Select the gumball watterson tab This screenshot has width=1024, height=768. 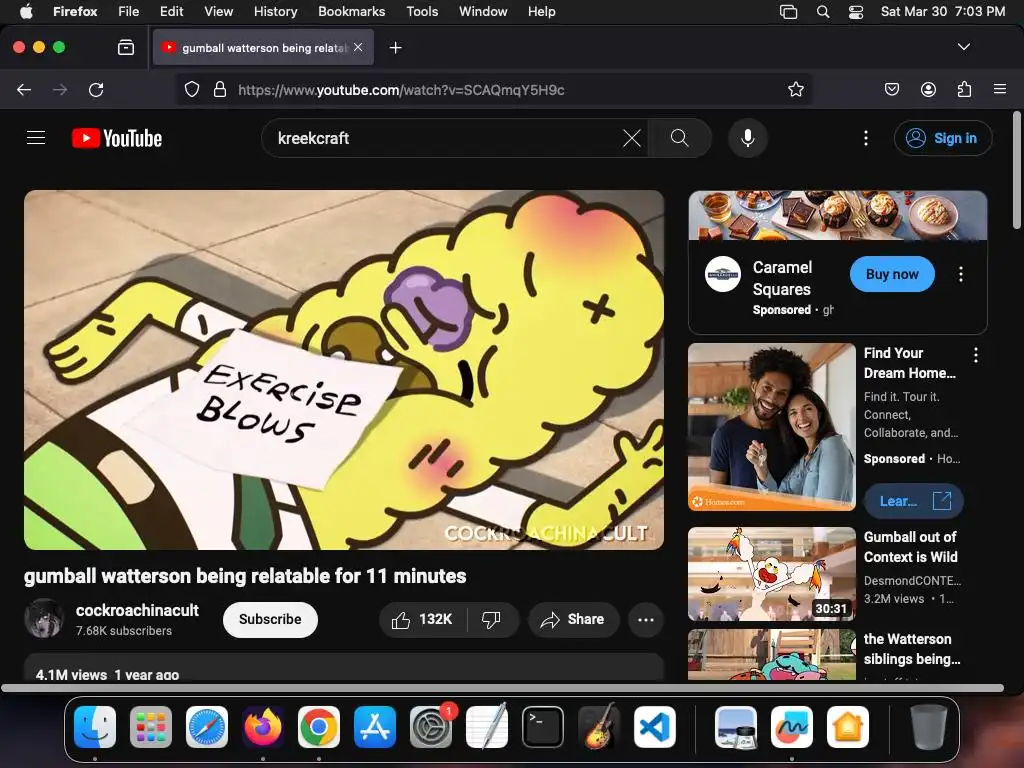[263, 48]
